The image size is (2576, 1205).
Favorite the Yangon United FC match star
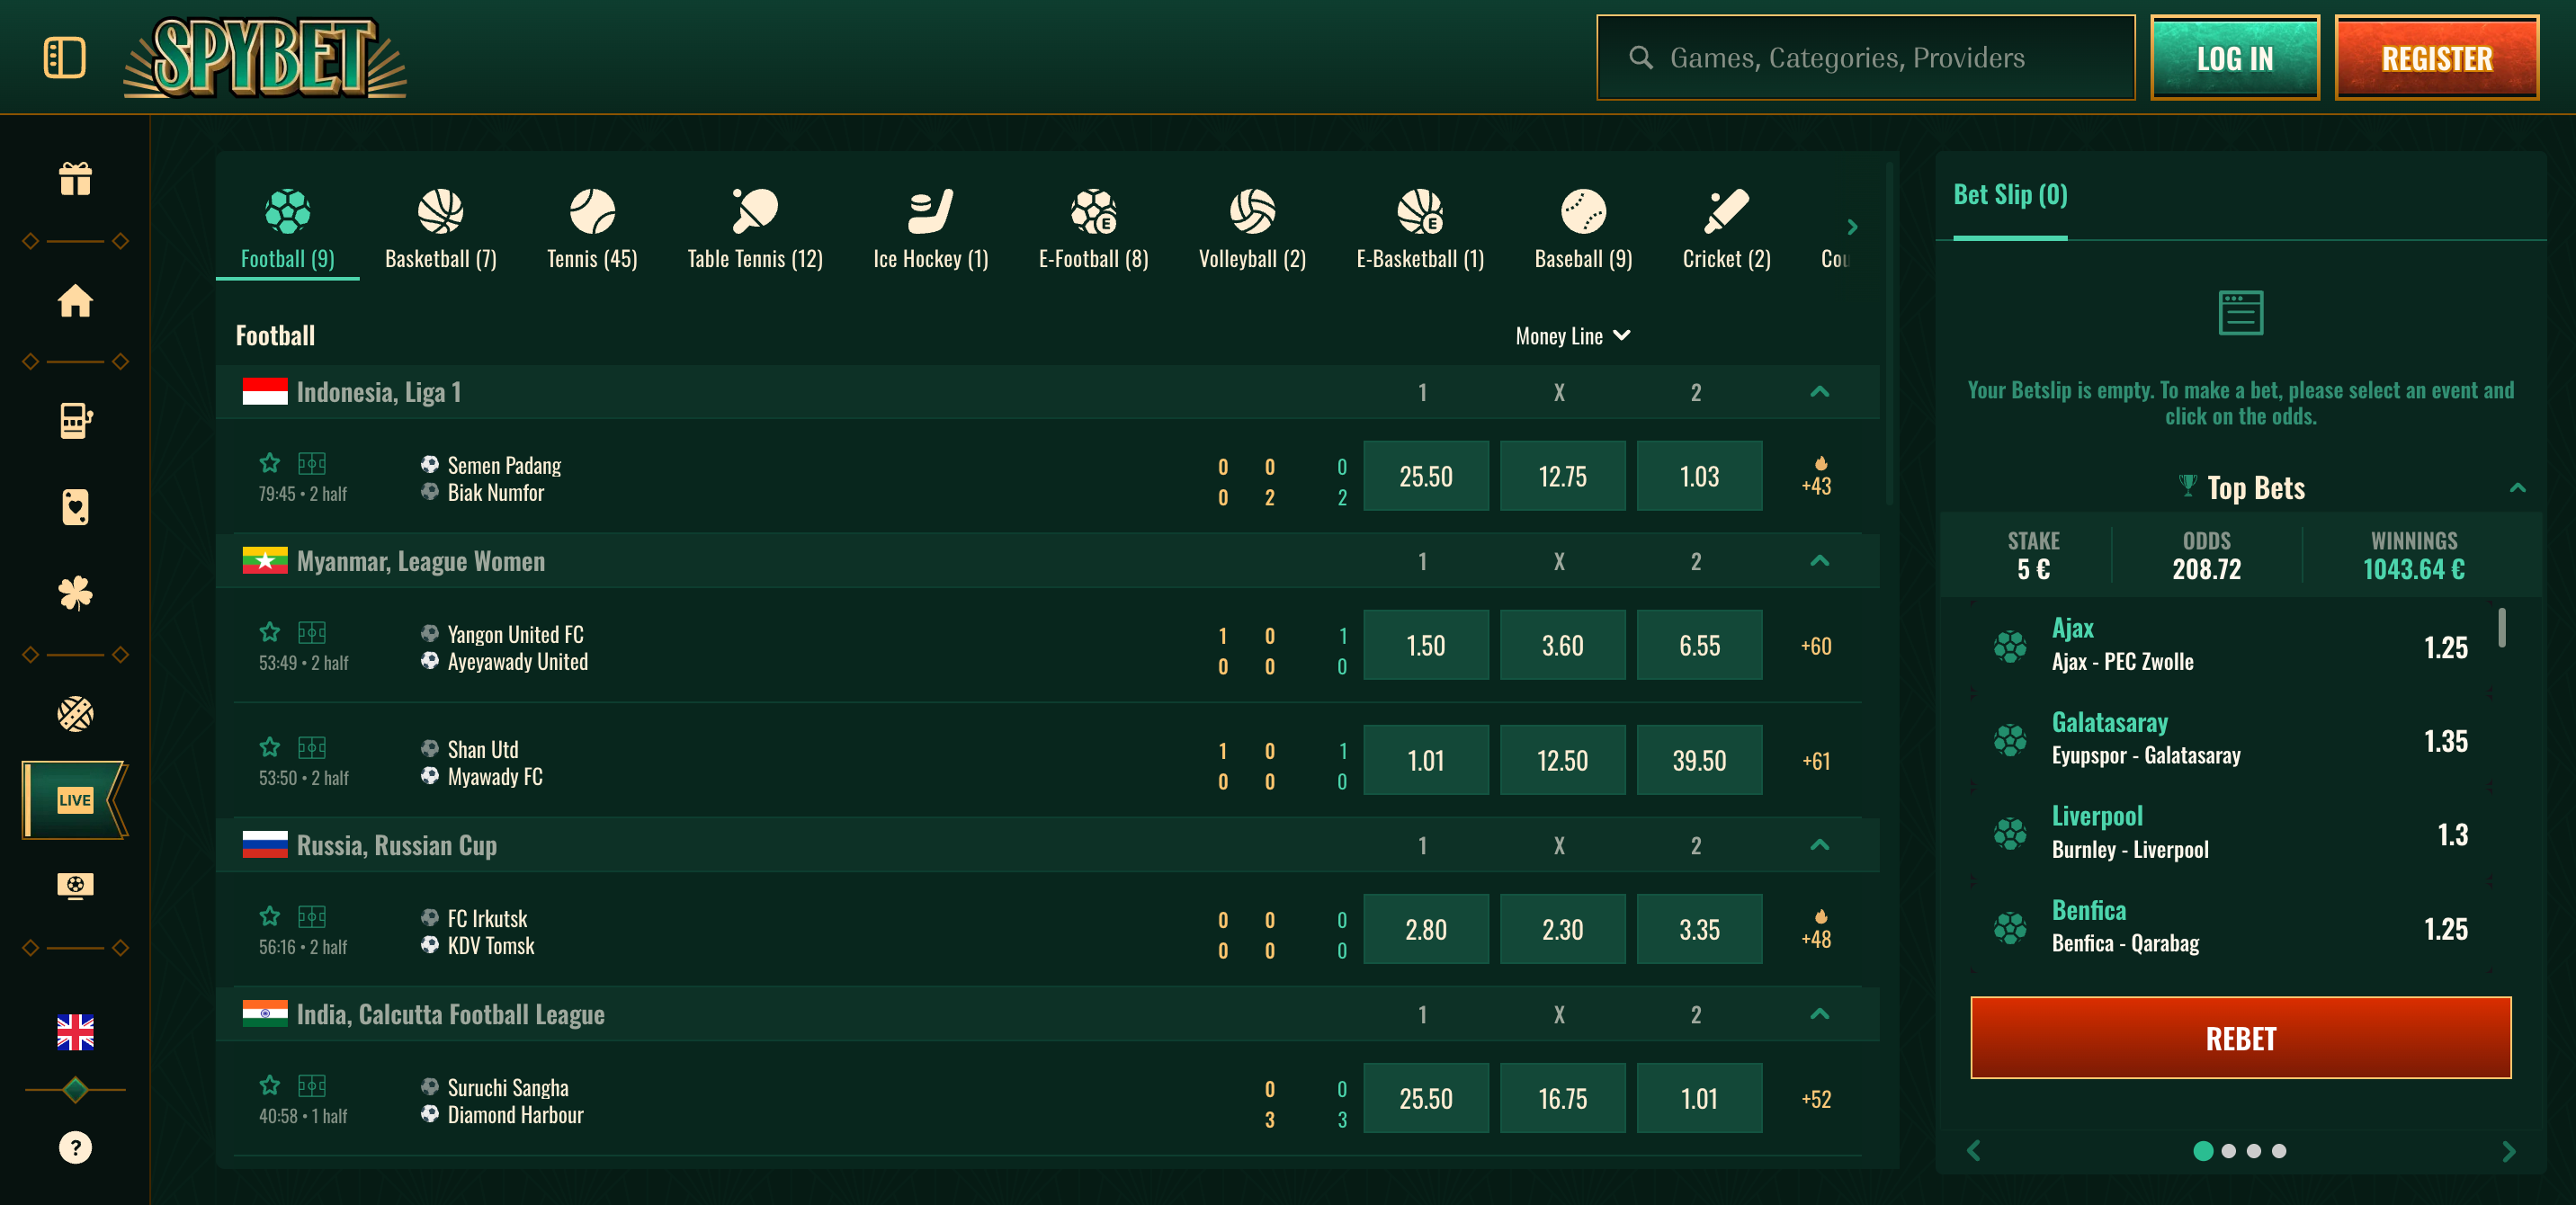click(x=270, y=632)
